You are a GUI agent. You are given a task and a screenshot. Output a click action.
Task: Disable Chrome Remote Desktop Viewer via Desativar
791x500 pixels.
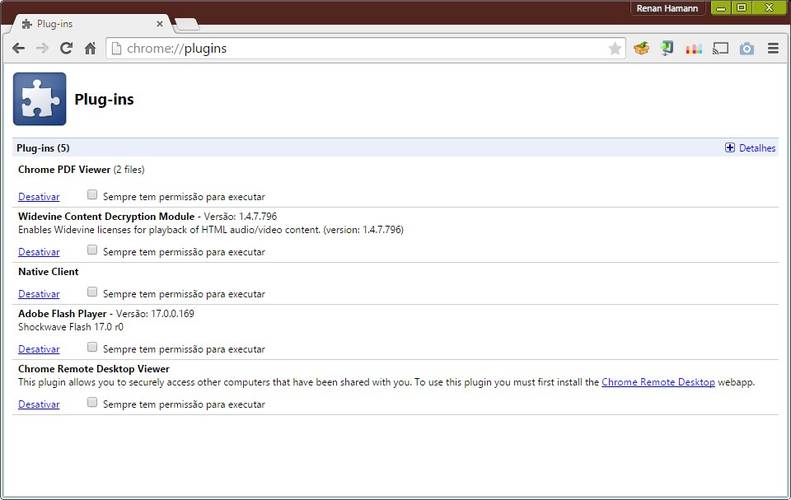click(39, 404)
